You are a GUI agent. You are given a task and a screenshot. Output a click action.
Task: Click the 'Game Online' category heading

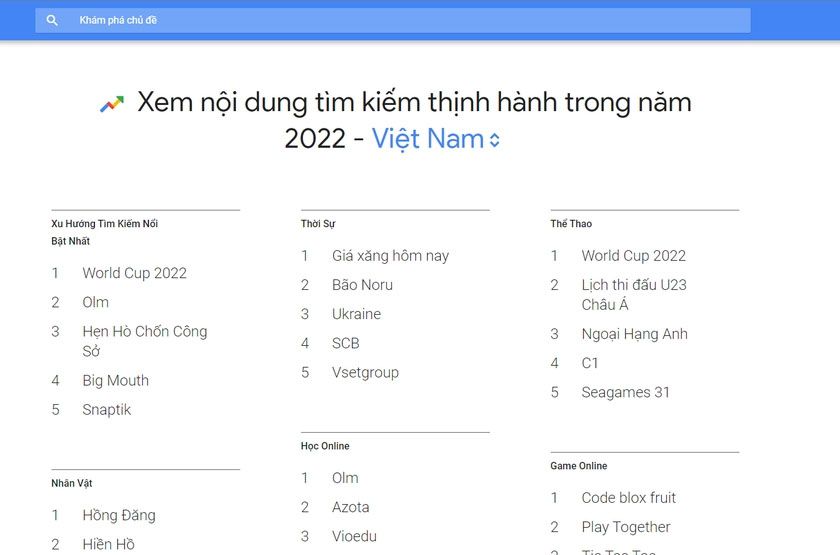(x=579, y=466)
